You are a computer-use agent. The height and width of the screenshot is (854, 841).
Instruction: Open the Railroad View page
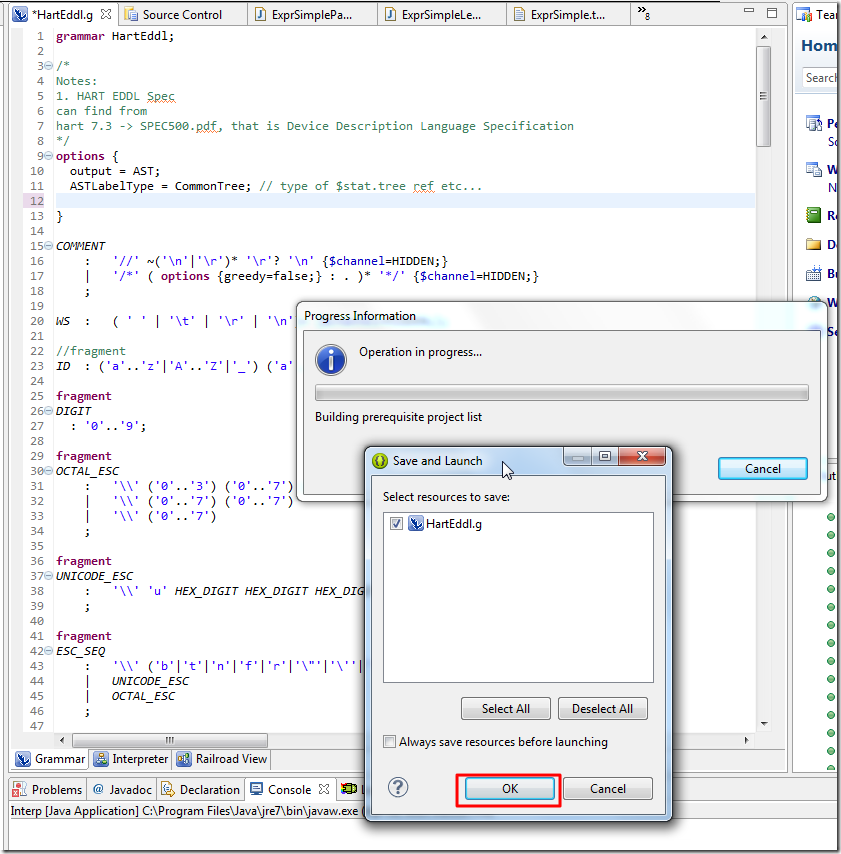point(222,759)
